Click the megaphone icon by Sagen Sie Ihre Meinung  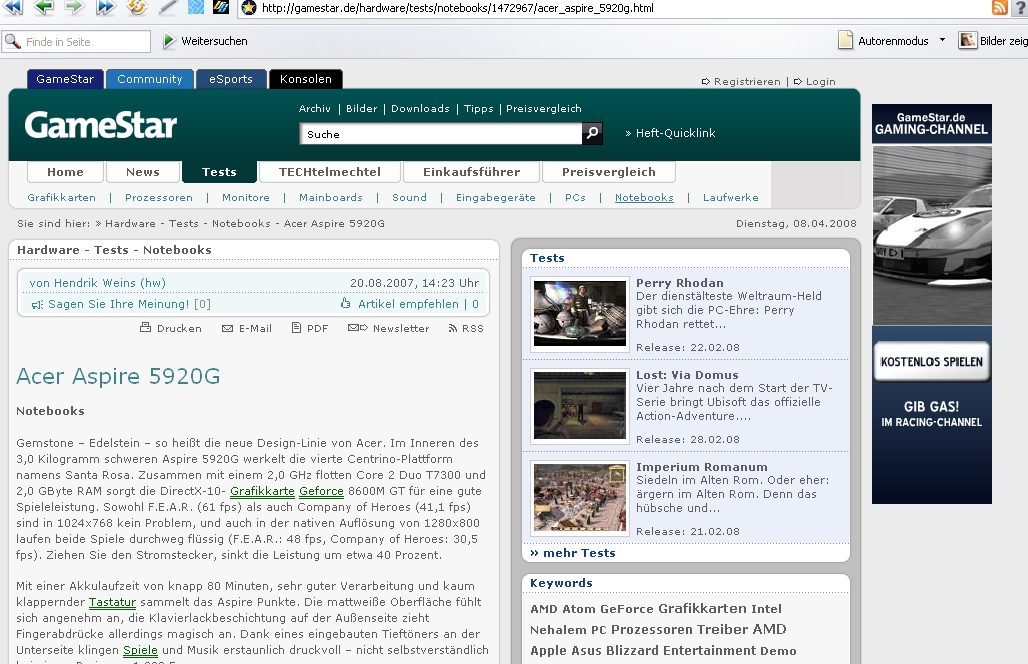click(37, 304)
